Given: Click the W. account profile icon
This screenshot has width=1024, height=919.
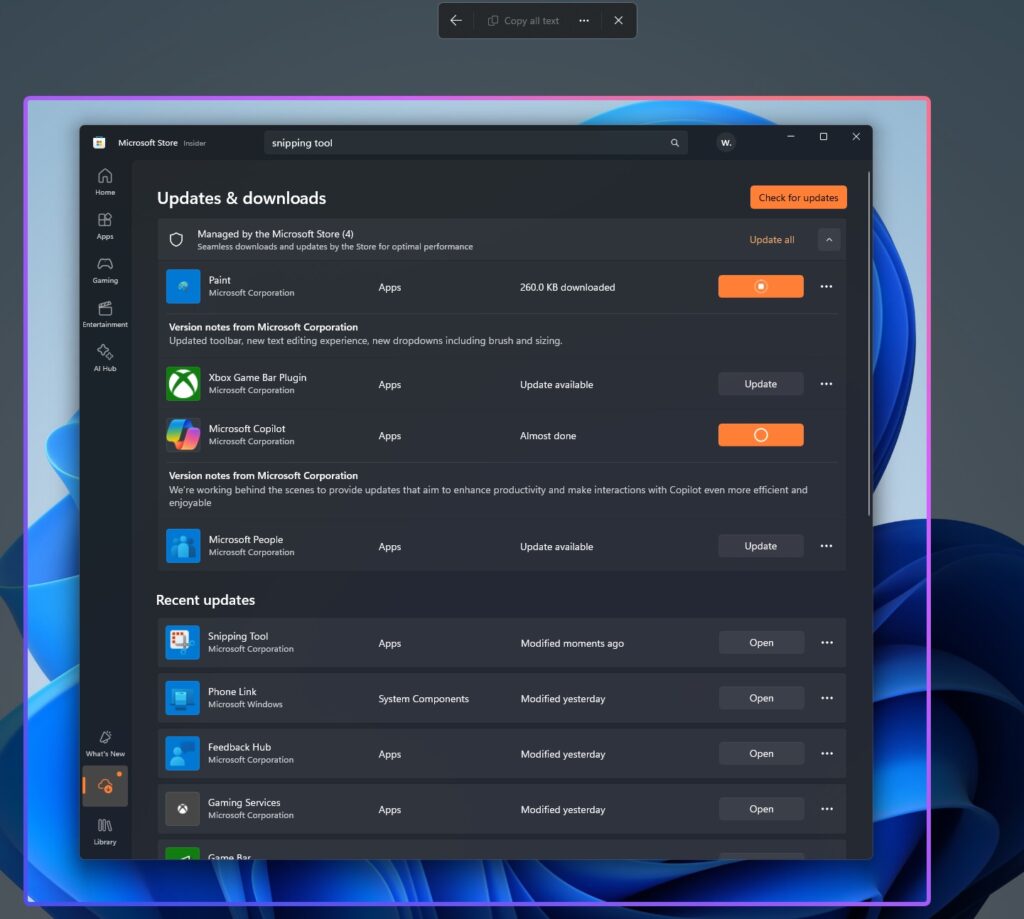Looking at the screenshot, I should click(726, 142).
